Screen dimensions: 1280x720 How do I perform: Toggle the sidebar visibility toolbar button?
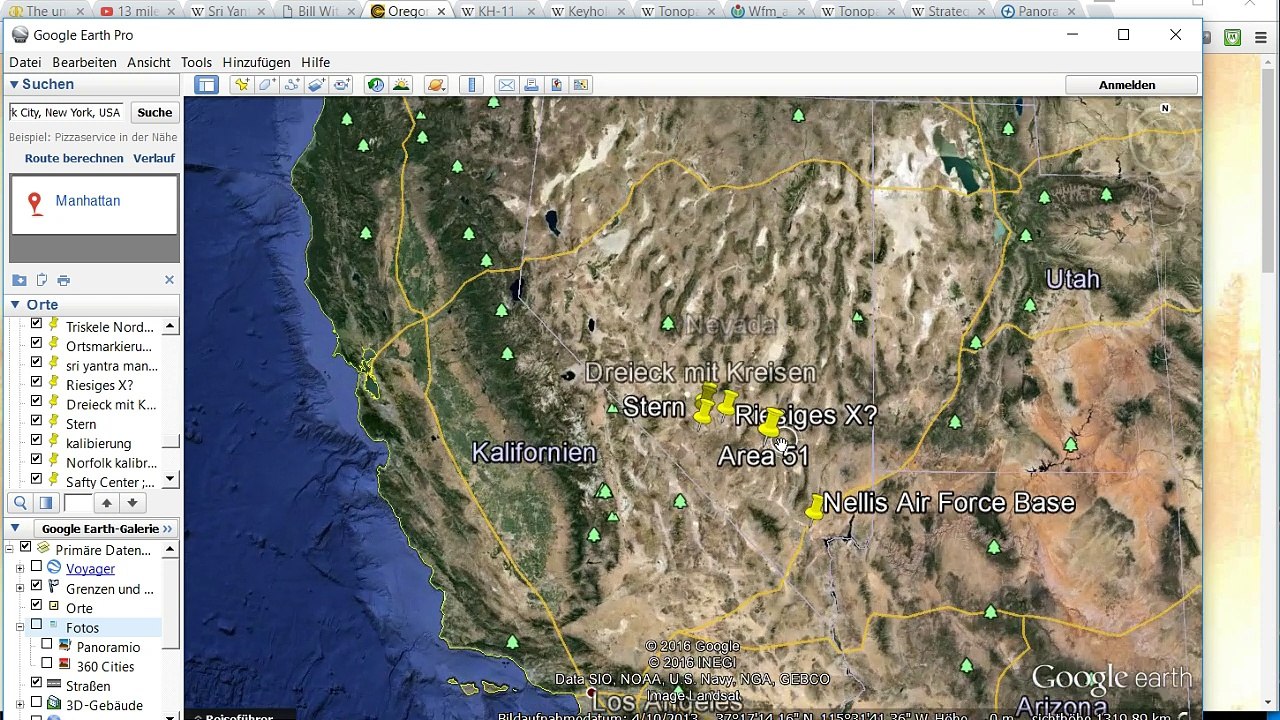click(x=207, y=85)
